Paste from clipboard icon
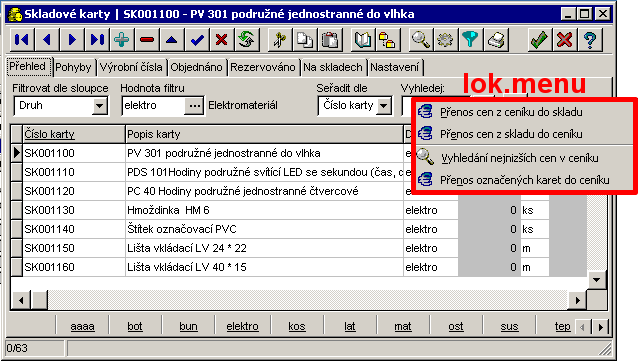The image size is (638, 361). (330, 40)
